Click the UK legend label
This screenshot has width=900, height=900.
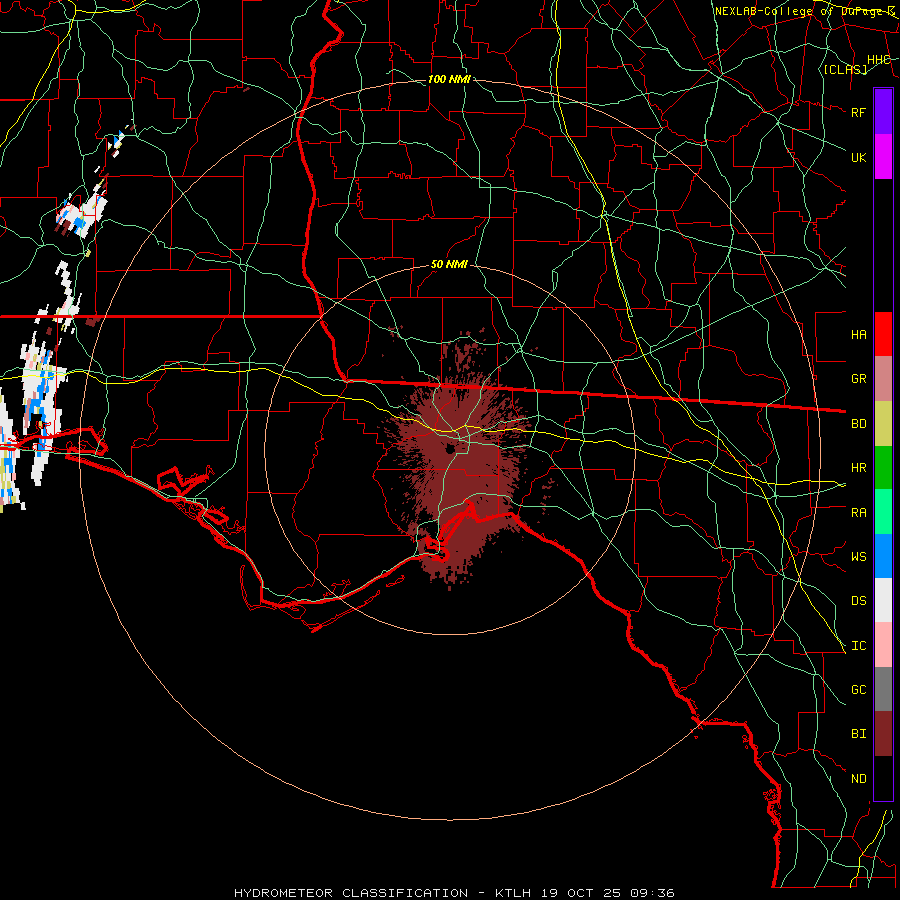[x=858, y=157]
